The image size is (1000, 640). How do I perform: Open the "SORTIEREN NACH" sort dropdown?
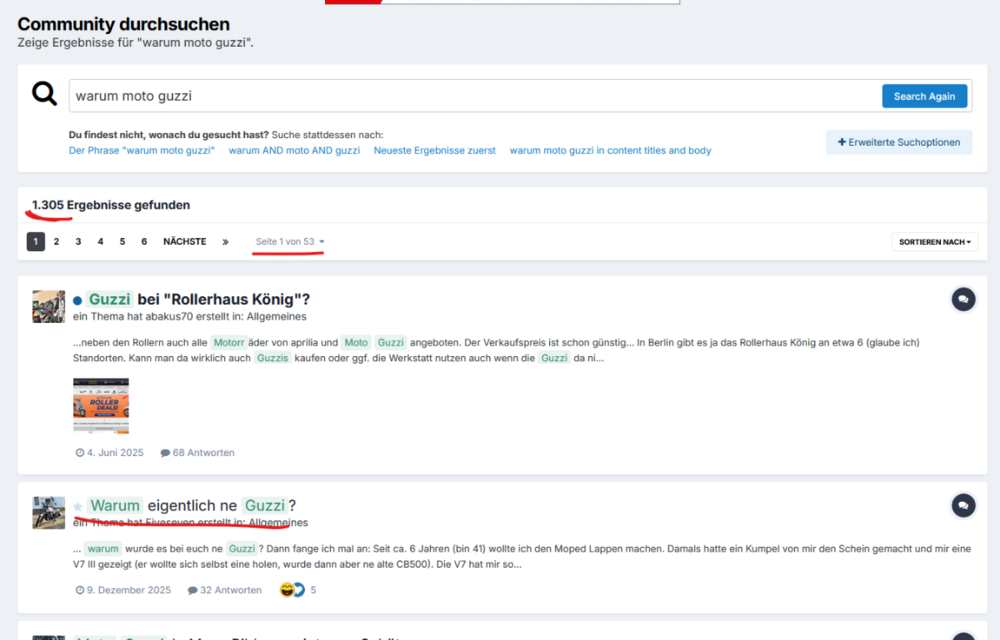pos(934,241)
